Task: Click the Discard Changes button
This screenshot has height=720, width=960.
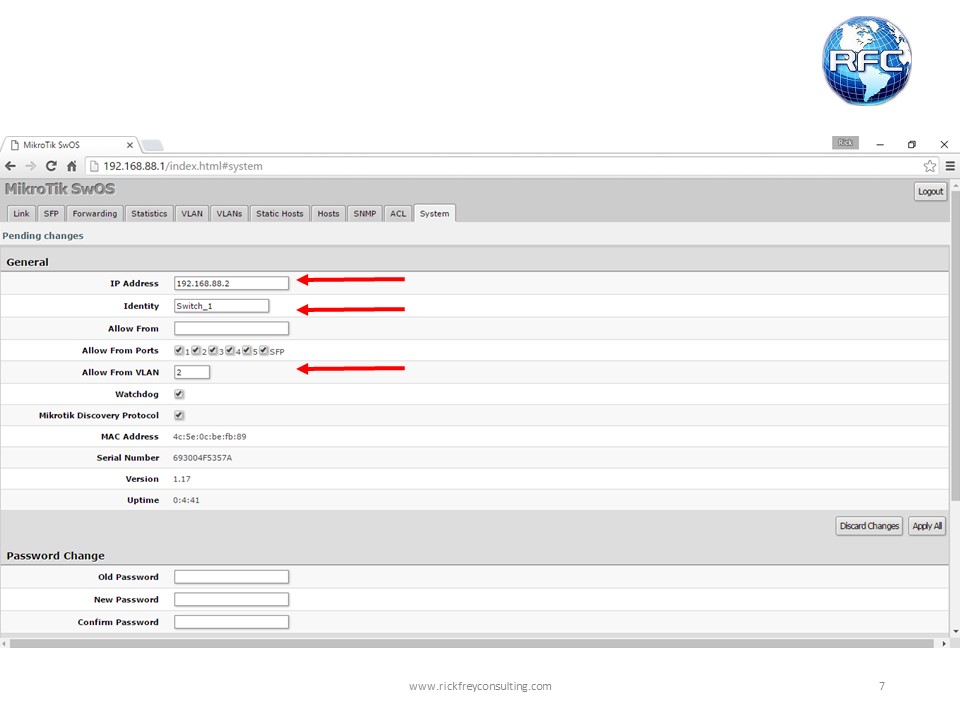Action: tap(868, 525)
